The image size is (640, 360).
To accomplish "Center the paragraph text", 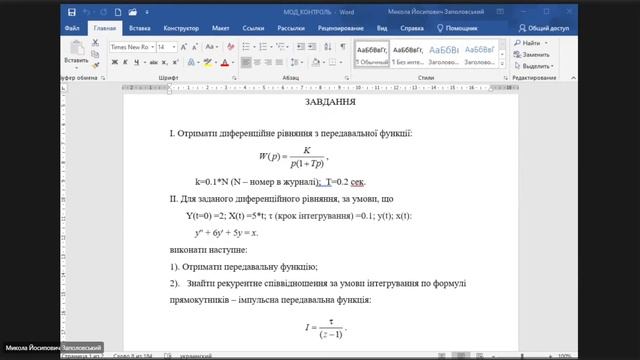I will (x=257, y=62).
